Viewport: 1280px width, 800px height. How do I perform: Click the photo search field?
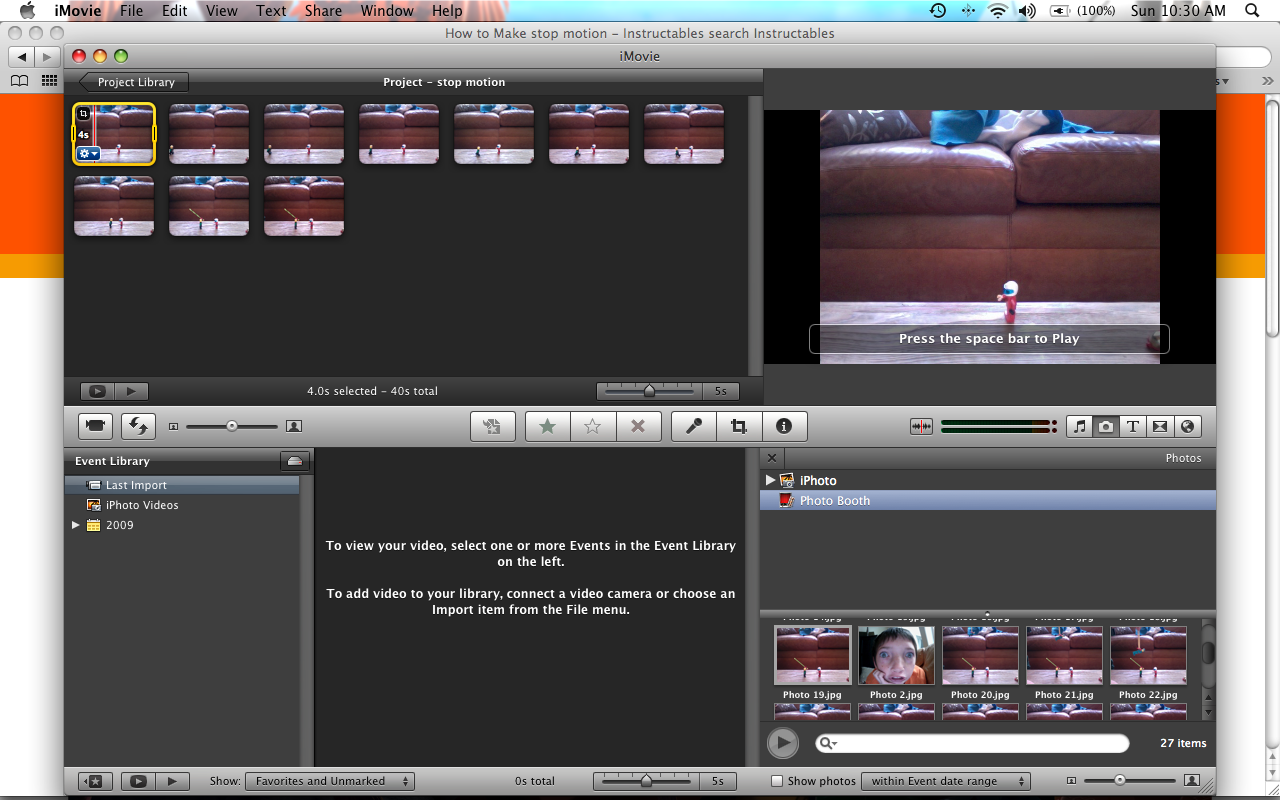coord(973,743)
